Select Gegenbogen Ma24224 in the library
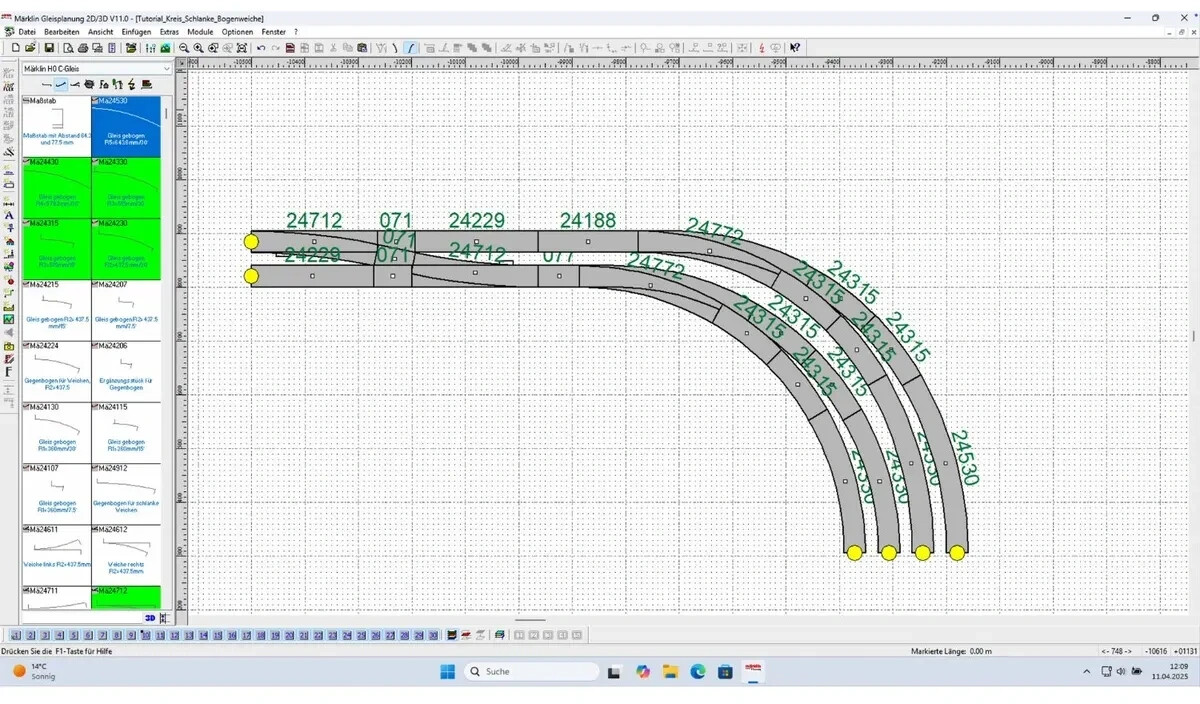 [x=56, y=371]
